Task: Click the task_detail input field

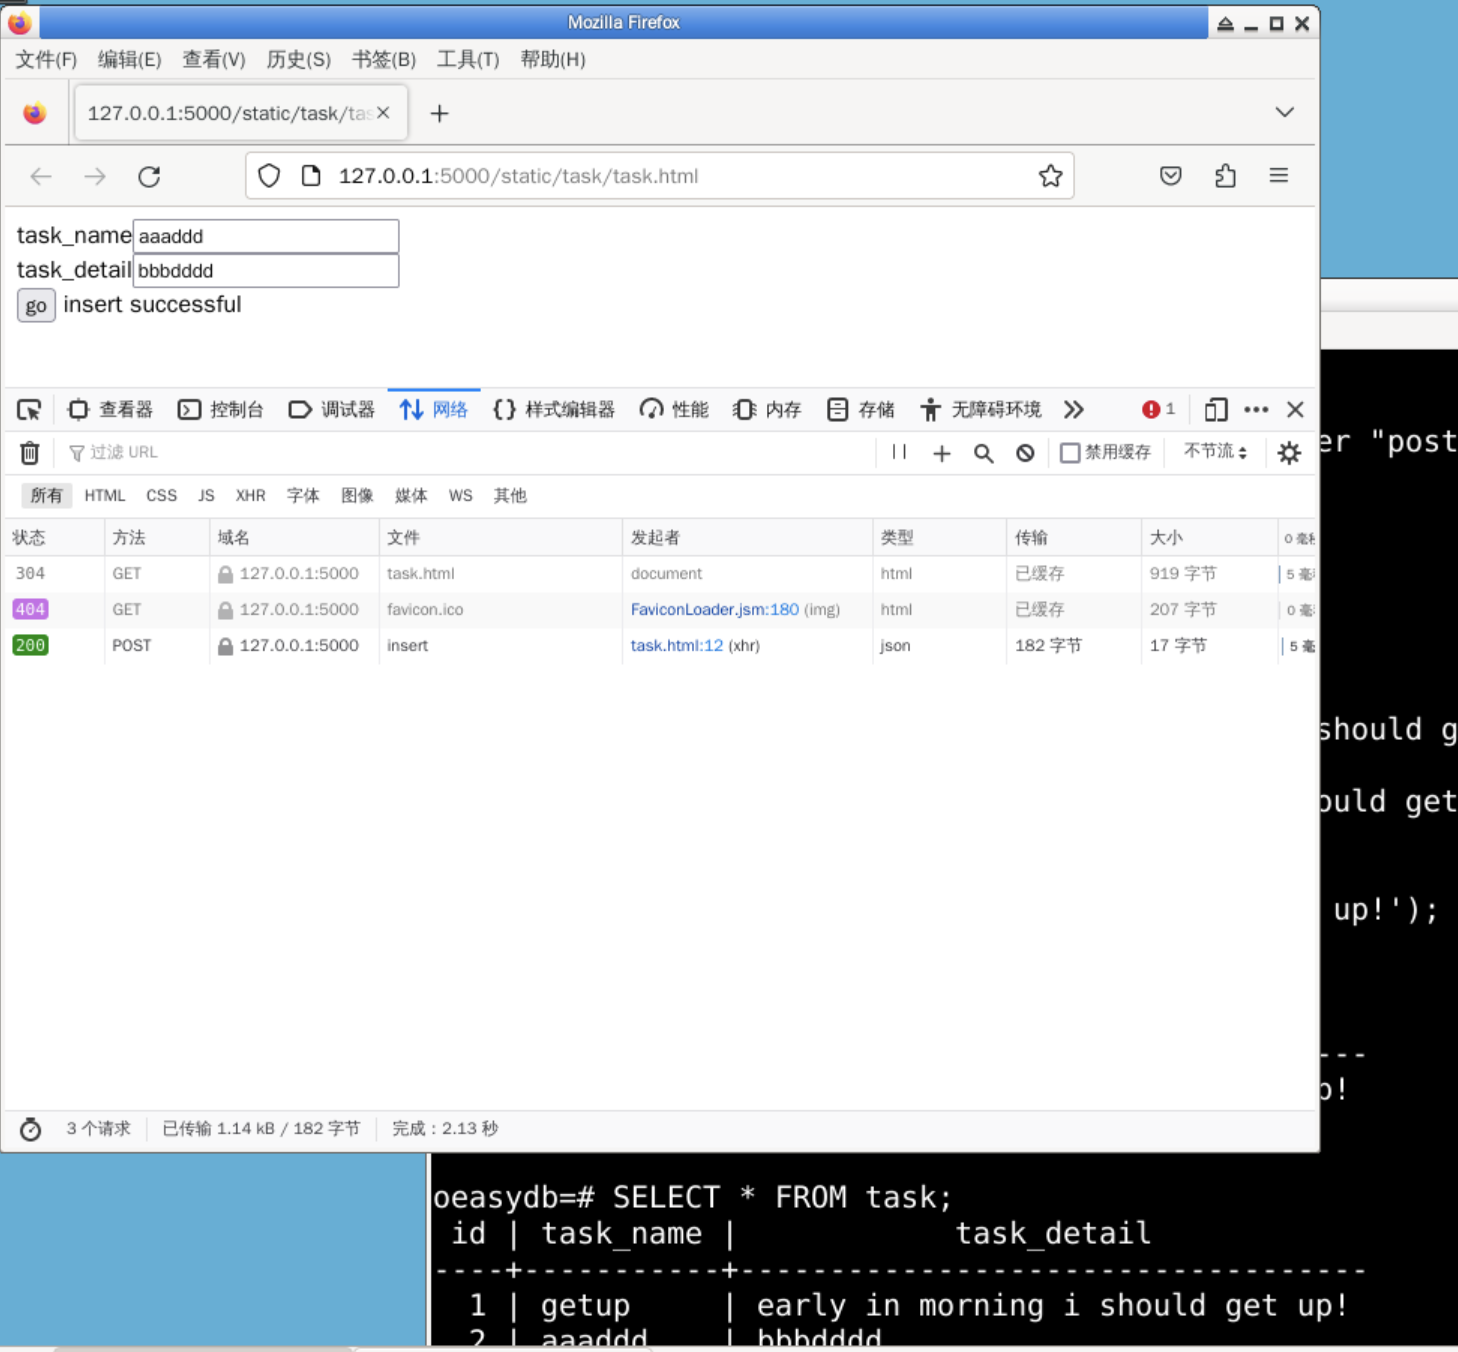Action: point(266,270)
